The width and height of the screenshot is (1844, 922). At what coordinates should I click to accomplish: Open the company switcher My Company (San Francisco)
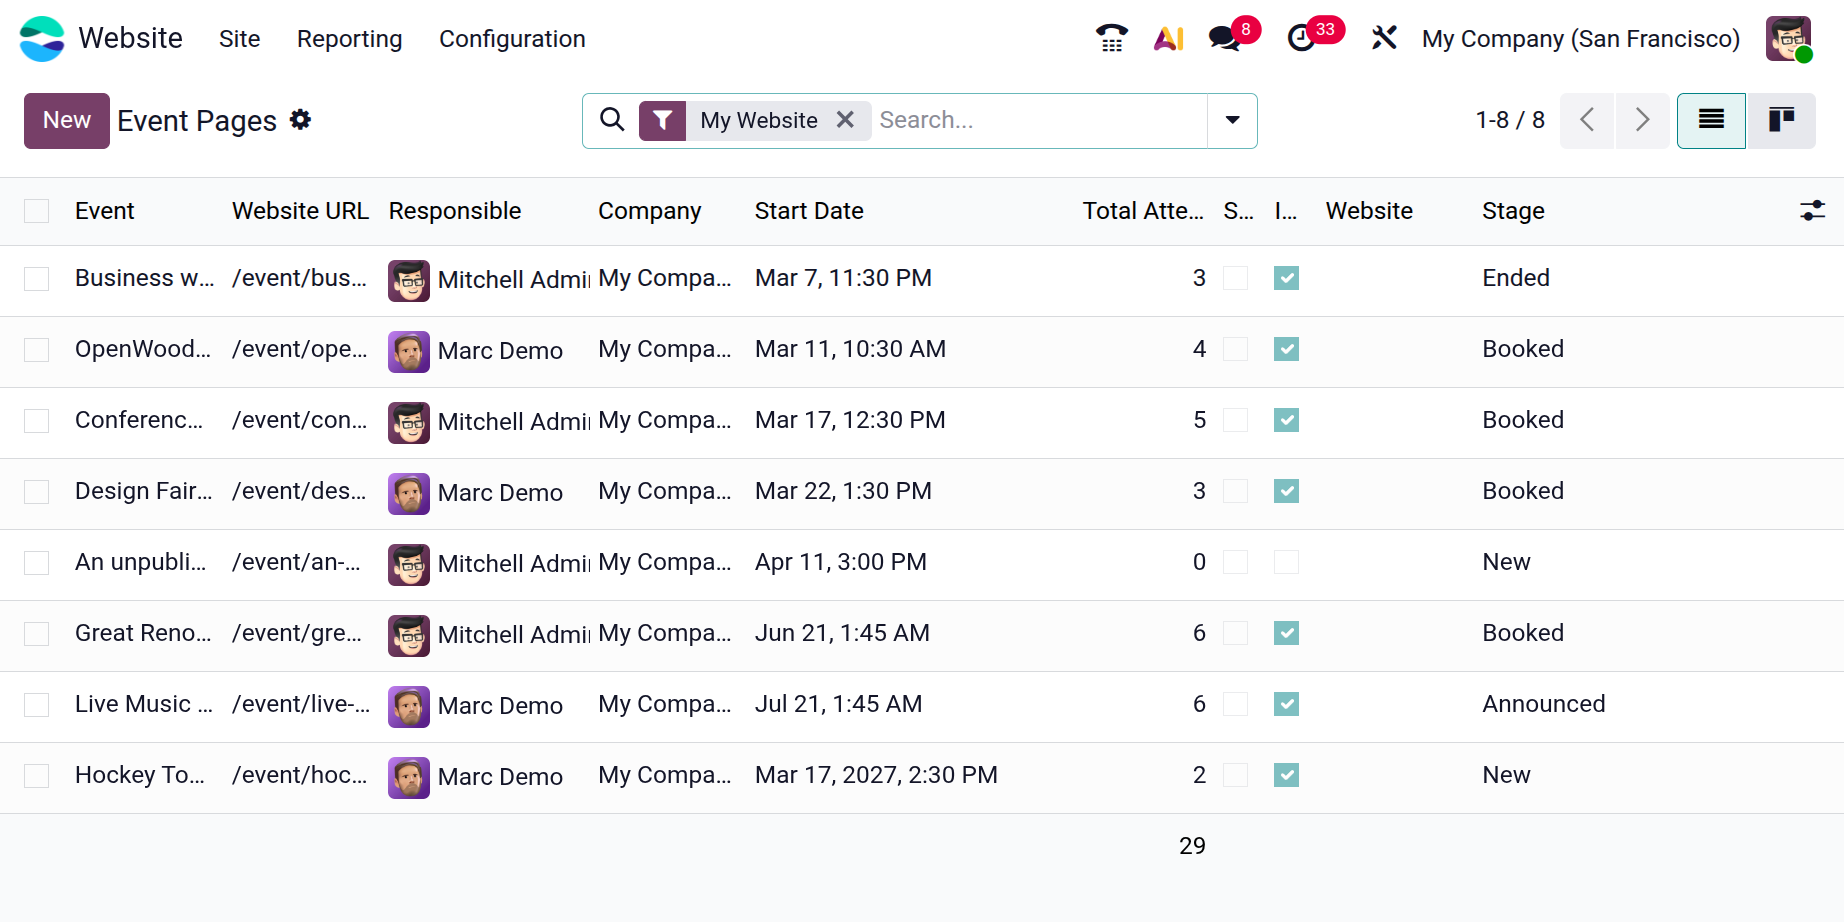pyautogui.click(x=1580, y=39)
